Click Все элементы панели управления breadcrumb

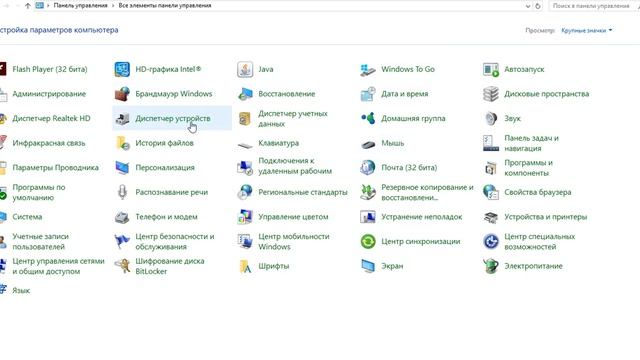pyautogui.click(x=165, y=6)
